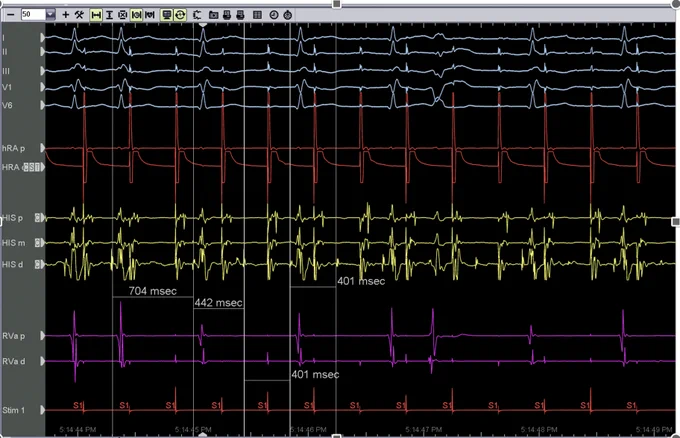Click the triangle marker for V1
Image resolution: width=680 pixels, height=438 pixels.
click(x=42, y=87)
